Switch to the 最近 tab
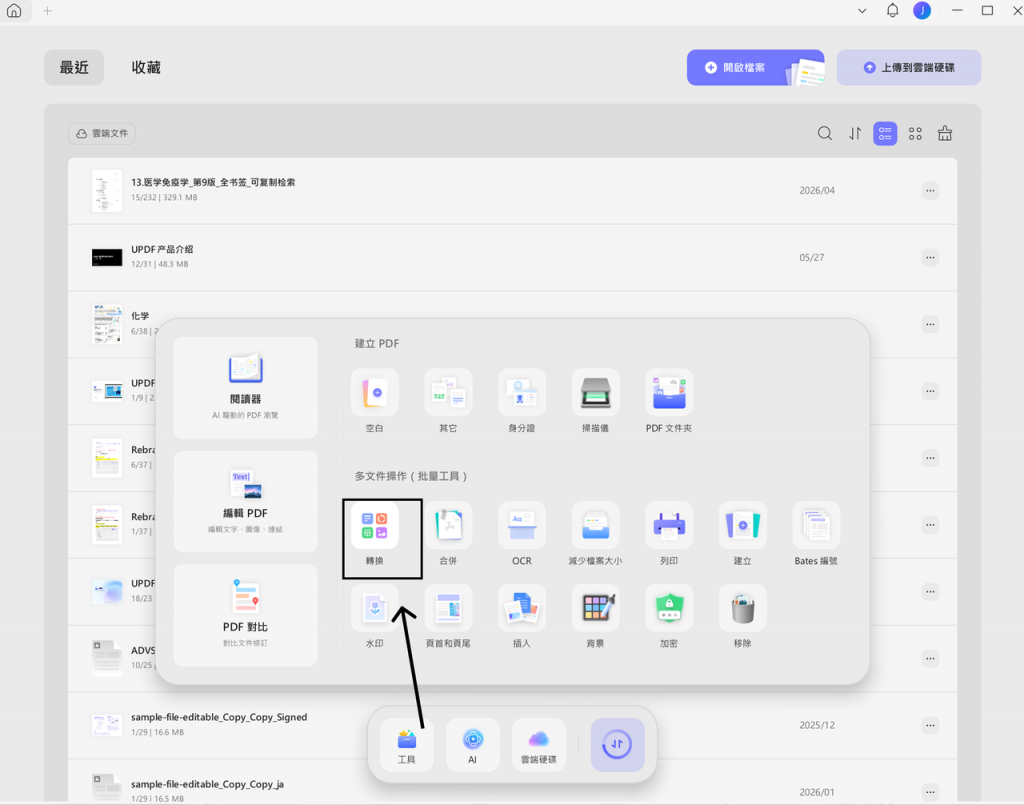Screen dimensions: 1024x805 74,67
